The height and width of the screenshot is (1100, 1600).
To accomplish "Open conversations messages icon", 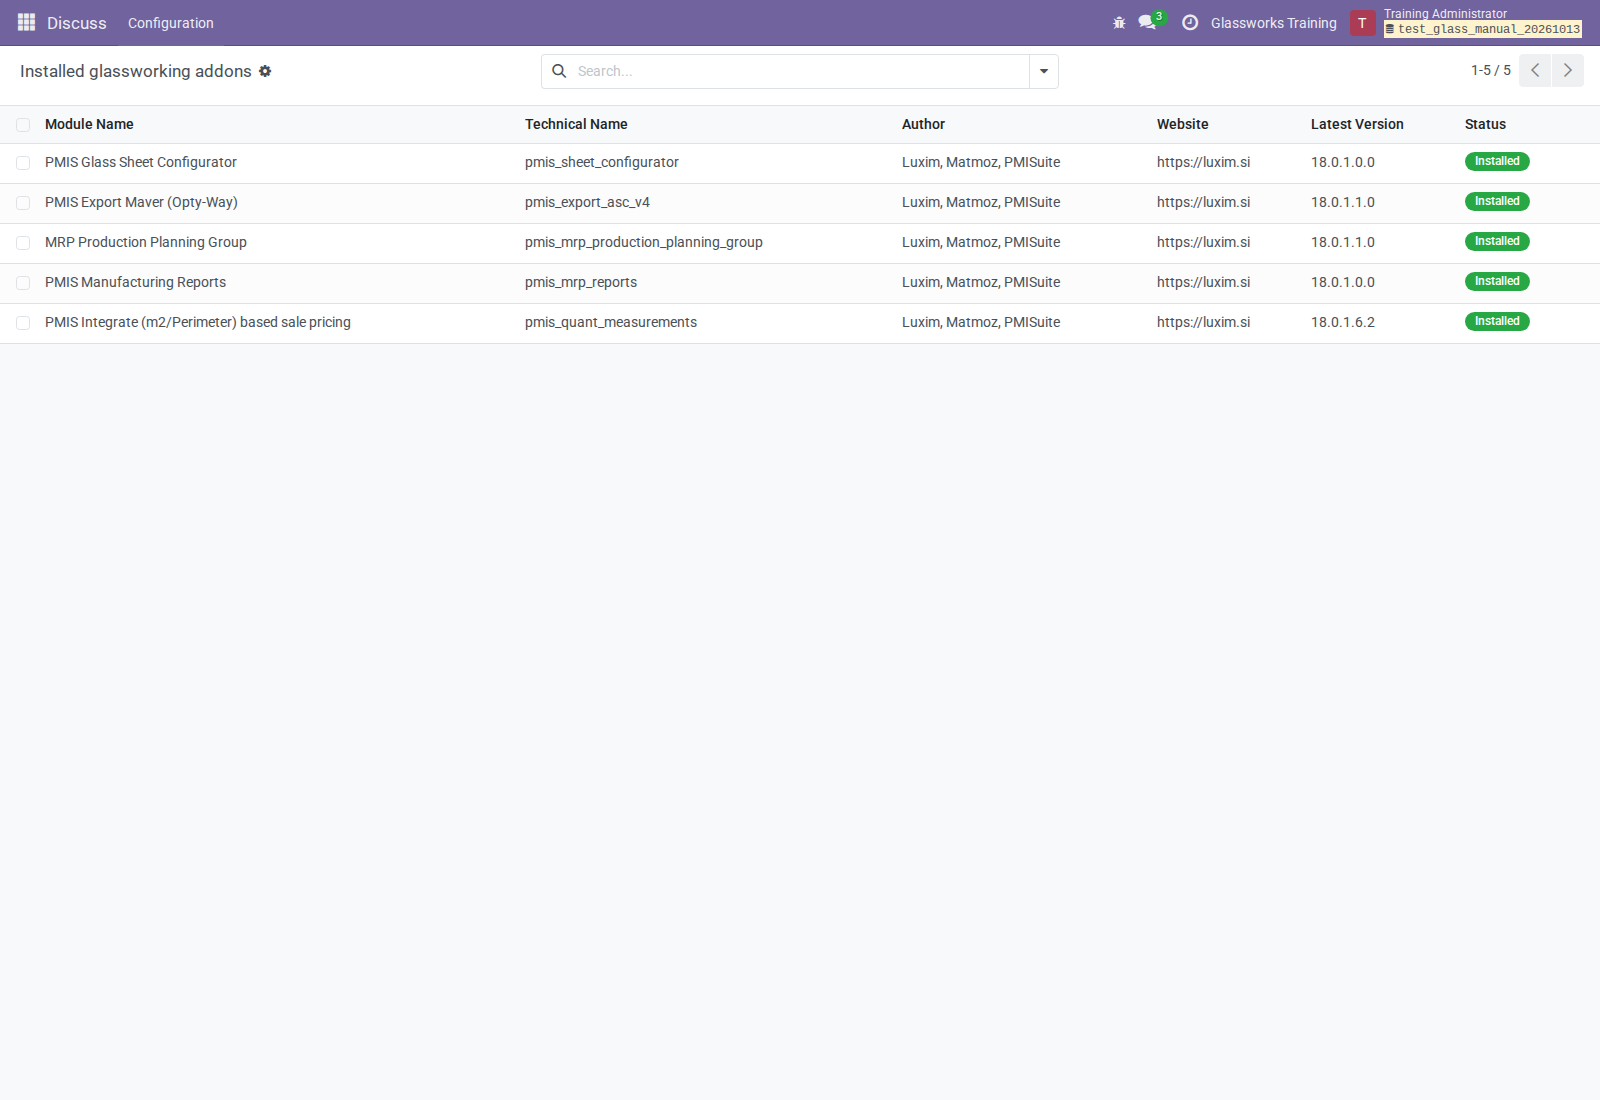I will pyautogui.click(x=1148, y=22).
